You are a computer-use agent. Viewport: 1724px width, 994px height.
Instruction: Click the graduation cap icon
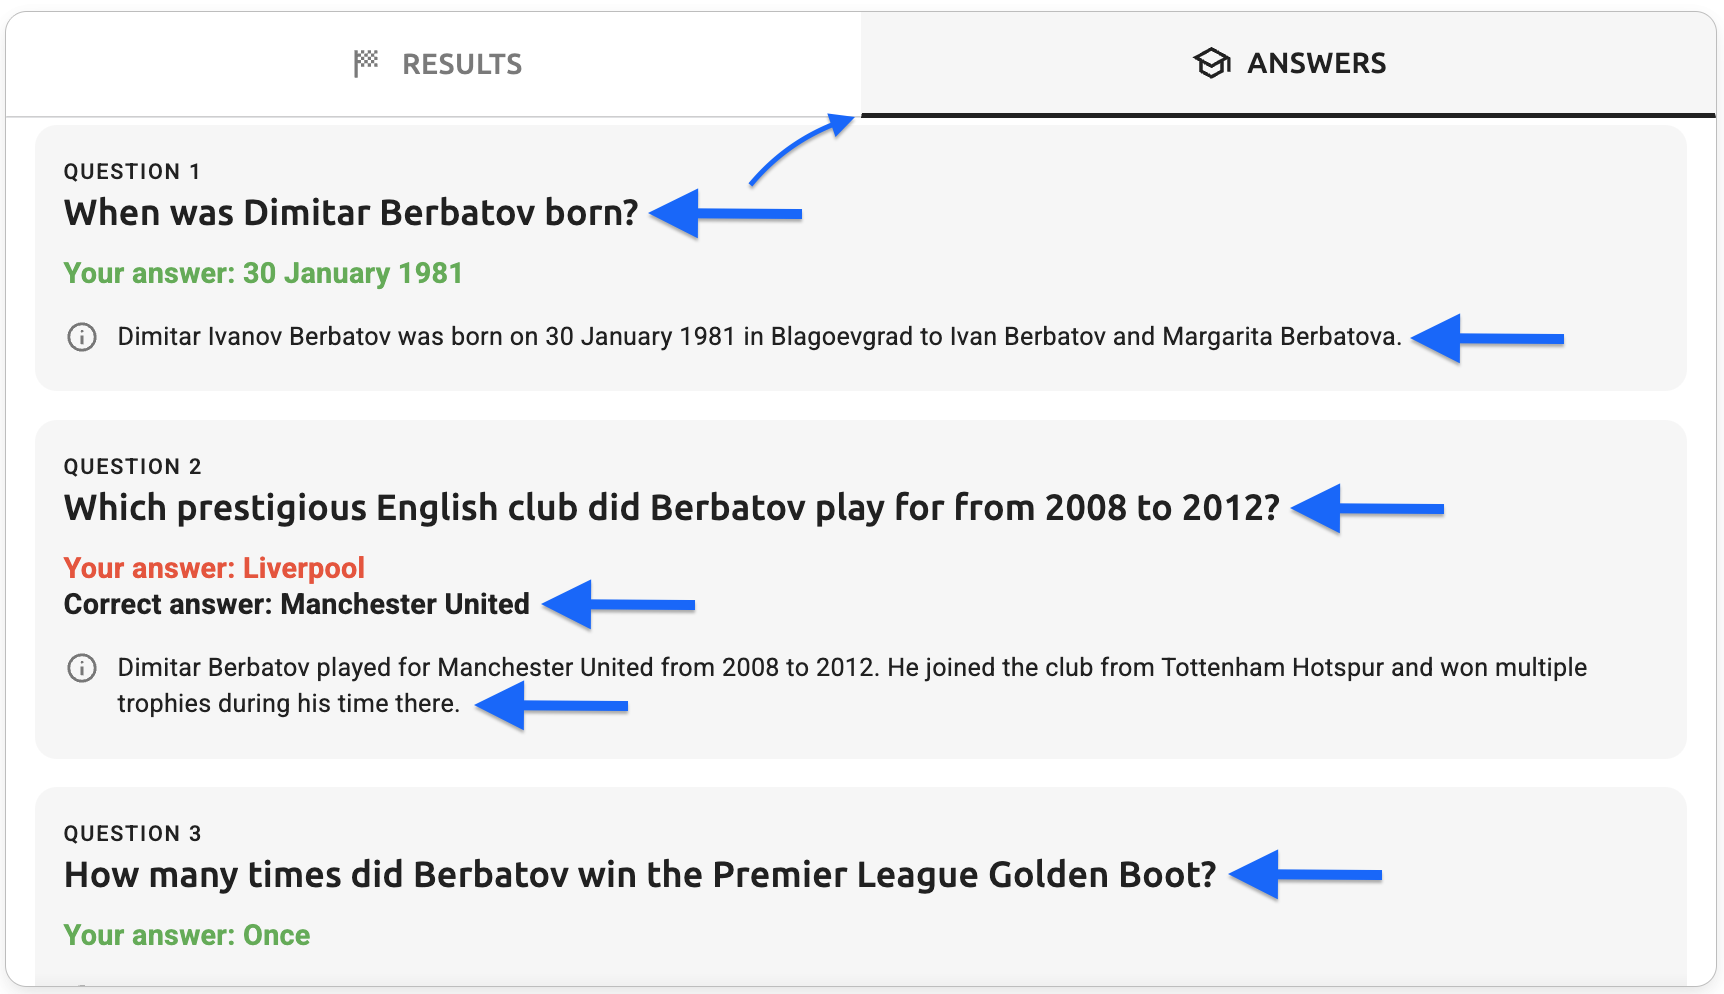click(1211, 64)
